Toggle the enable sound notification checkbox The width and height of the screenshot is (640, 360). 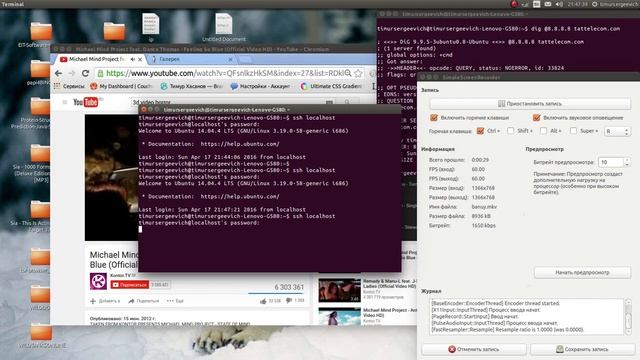(536, 118)
